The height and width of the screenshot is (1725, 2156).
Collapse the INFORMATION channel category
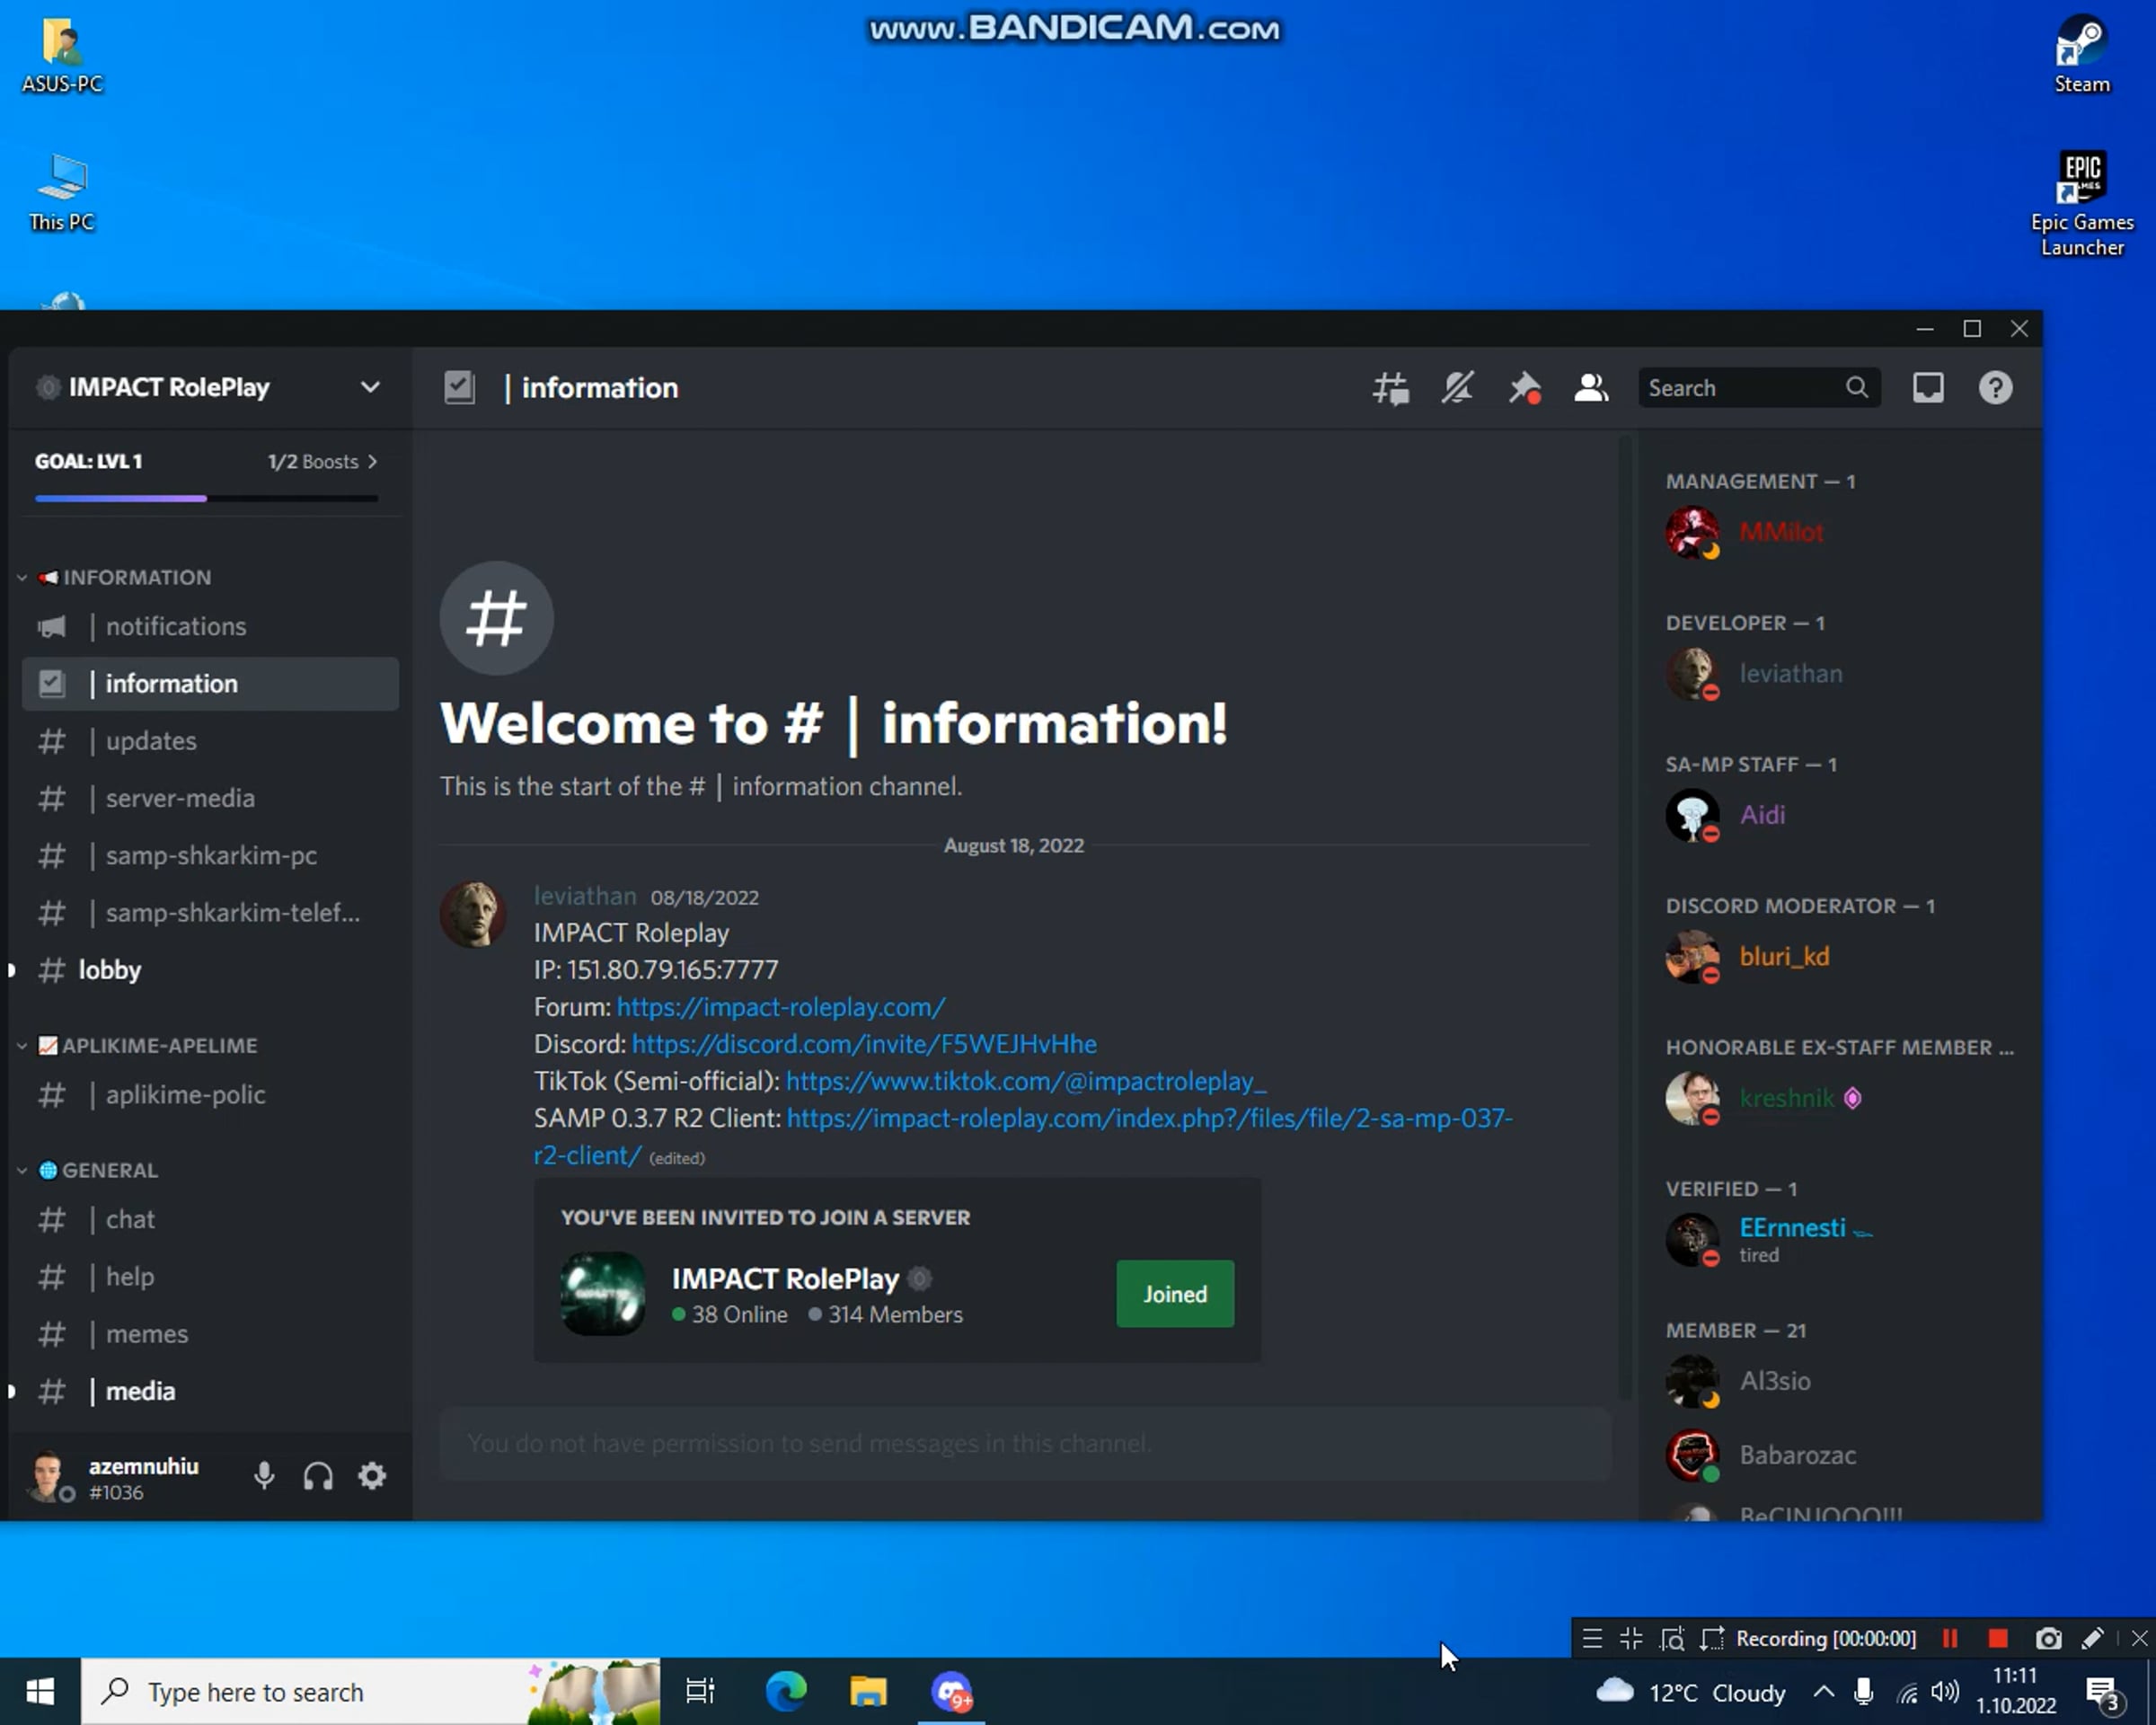(136, 577)
